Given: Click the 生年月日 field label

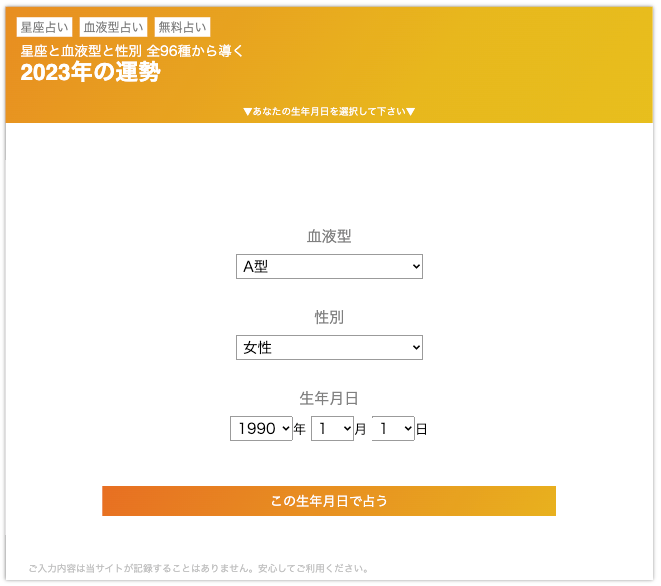Looking at the screenshot, I should tap(329, 398).
